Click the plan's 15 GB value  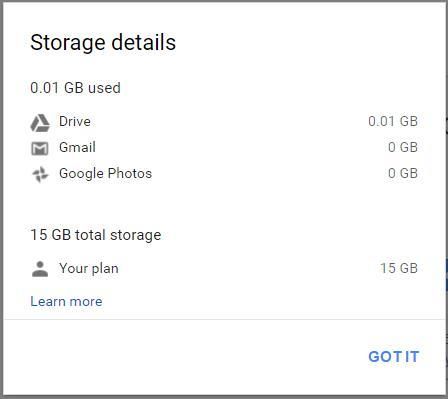click(x=399, y=268)
